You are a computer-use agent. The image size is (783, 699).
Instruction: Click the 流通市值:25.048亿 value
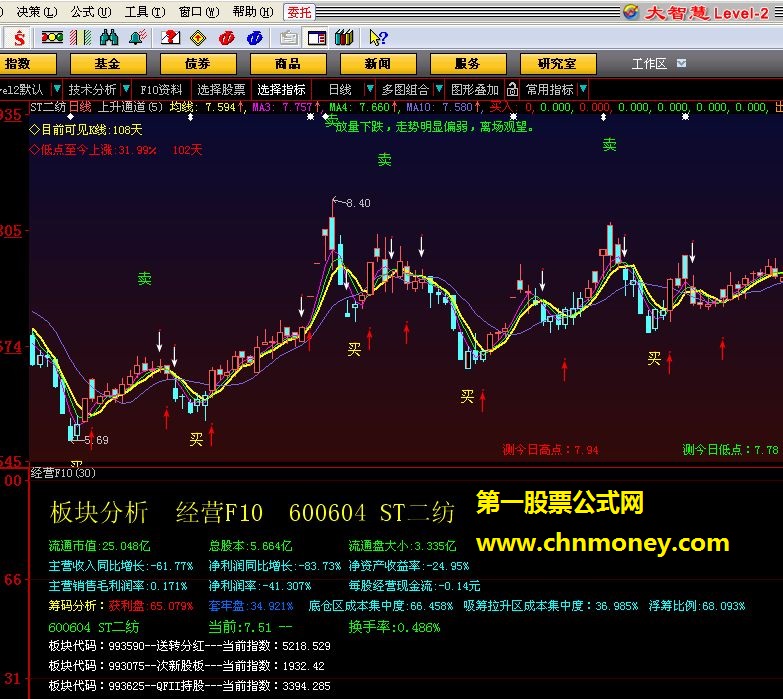tap(99, 546)
